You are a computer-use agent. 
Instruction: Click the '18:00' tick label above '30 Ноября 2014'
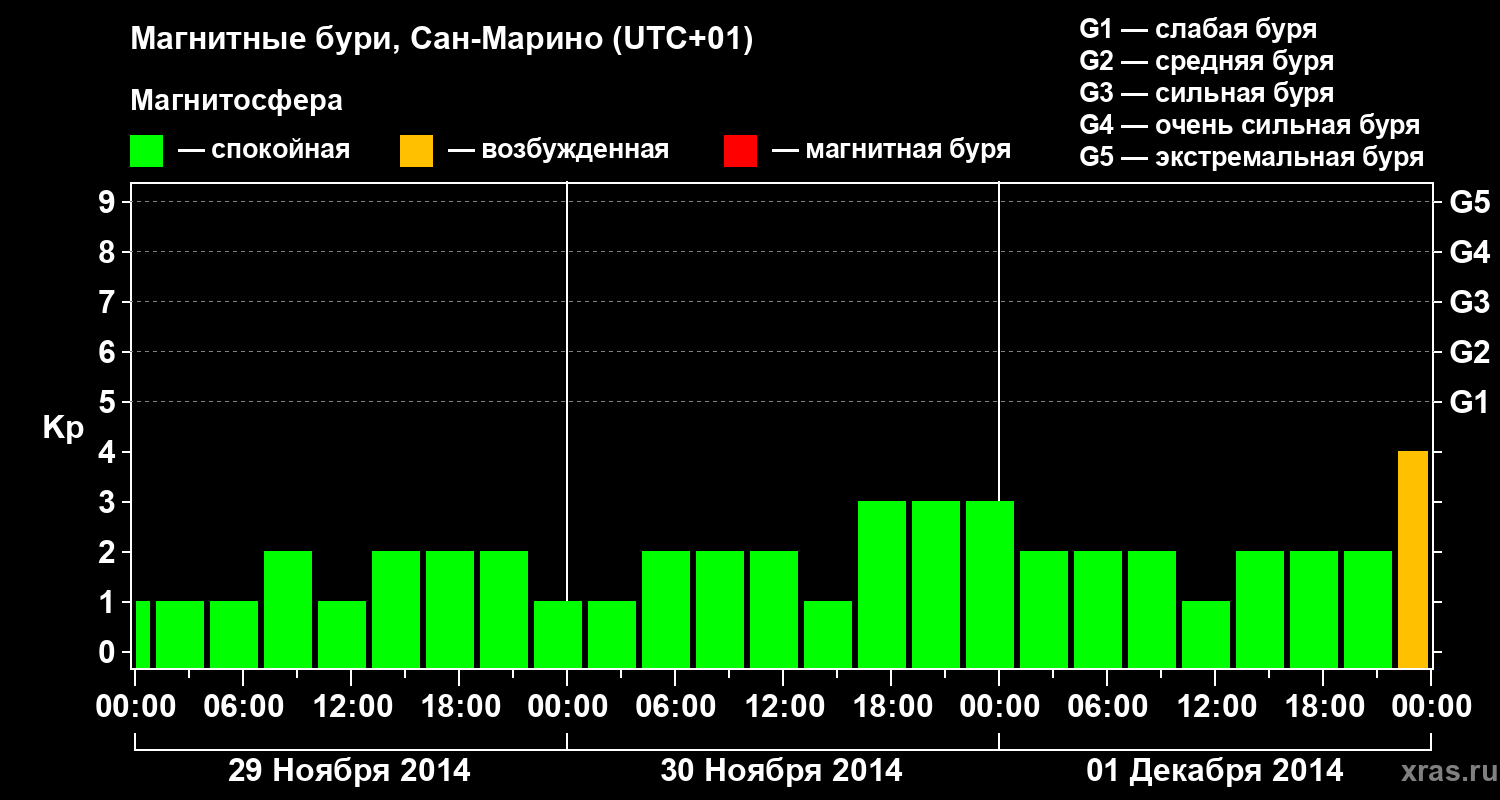tap(891, 706)
